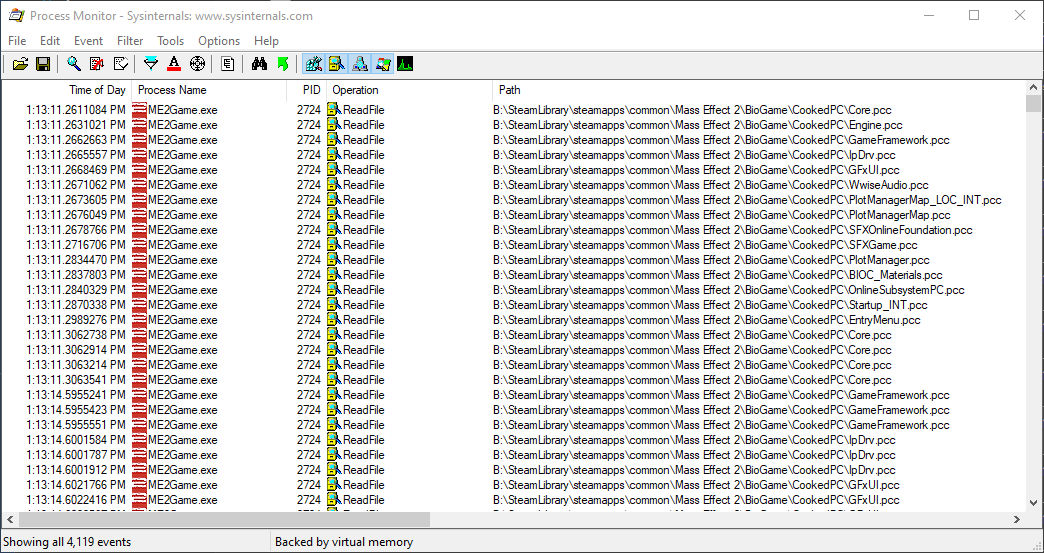Open Find with the binoculars icon

pos(259,64)
